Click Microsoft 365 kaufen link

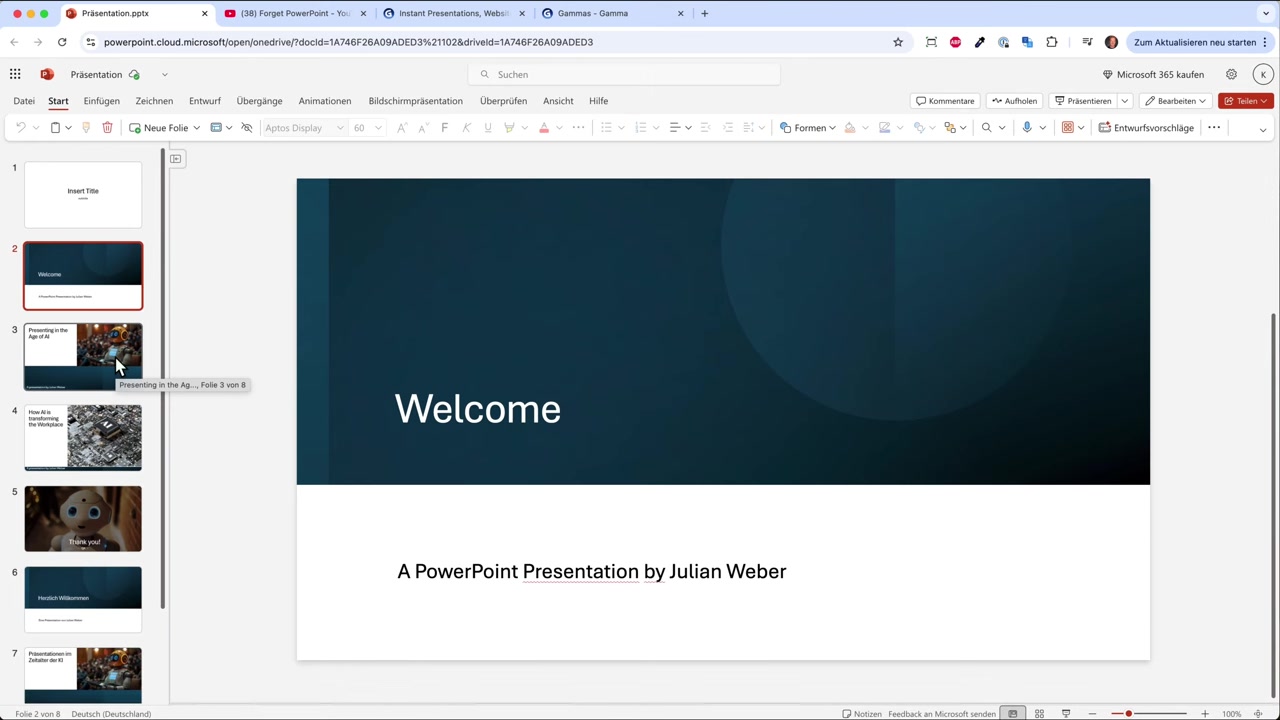coord(1153,74)
